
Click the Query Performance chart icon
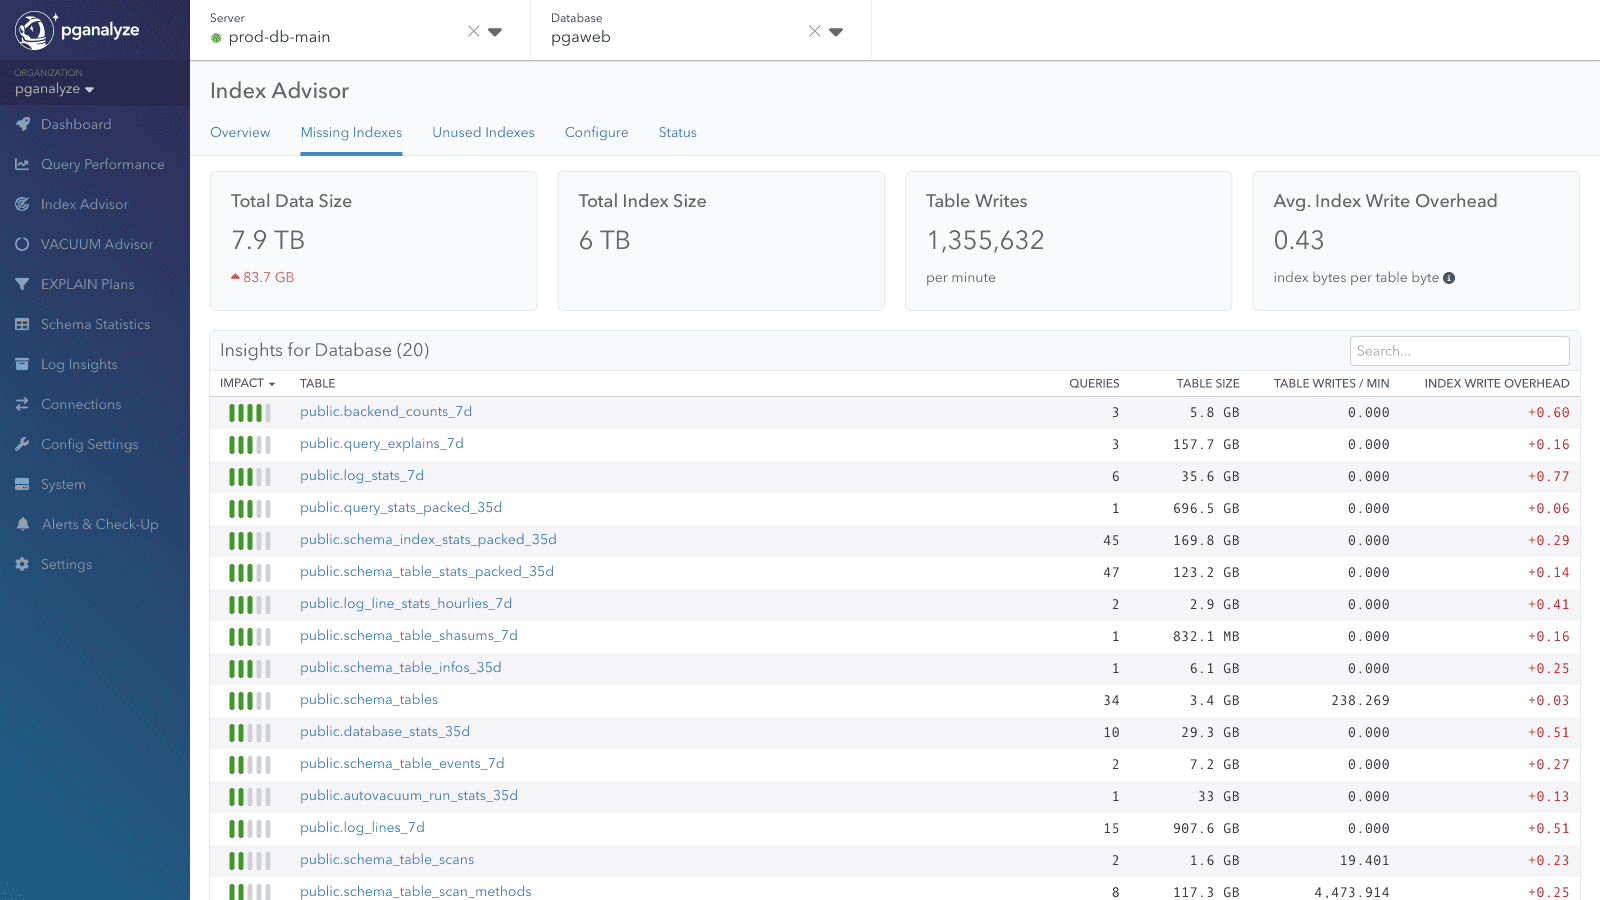pyautogui.click(x=22, y=164)
